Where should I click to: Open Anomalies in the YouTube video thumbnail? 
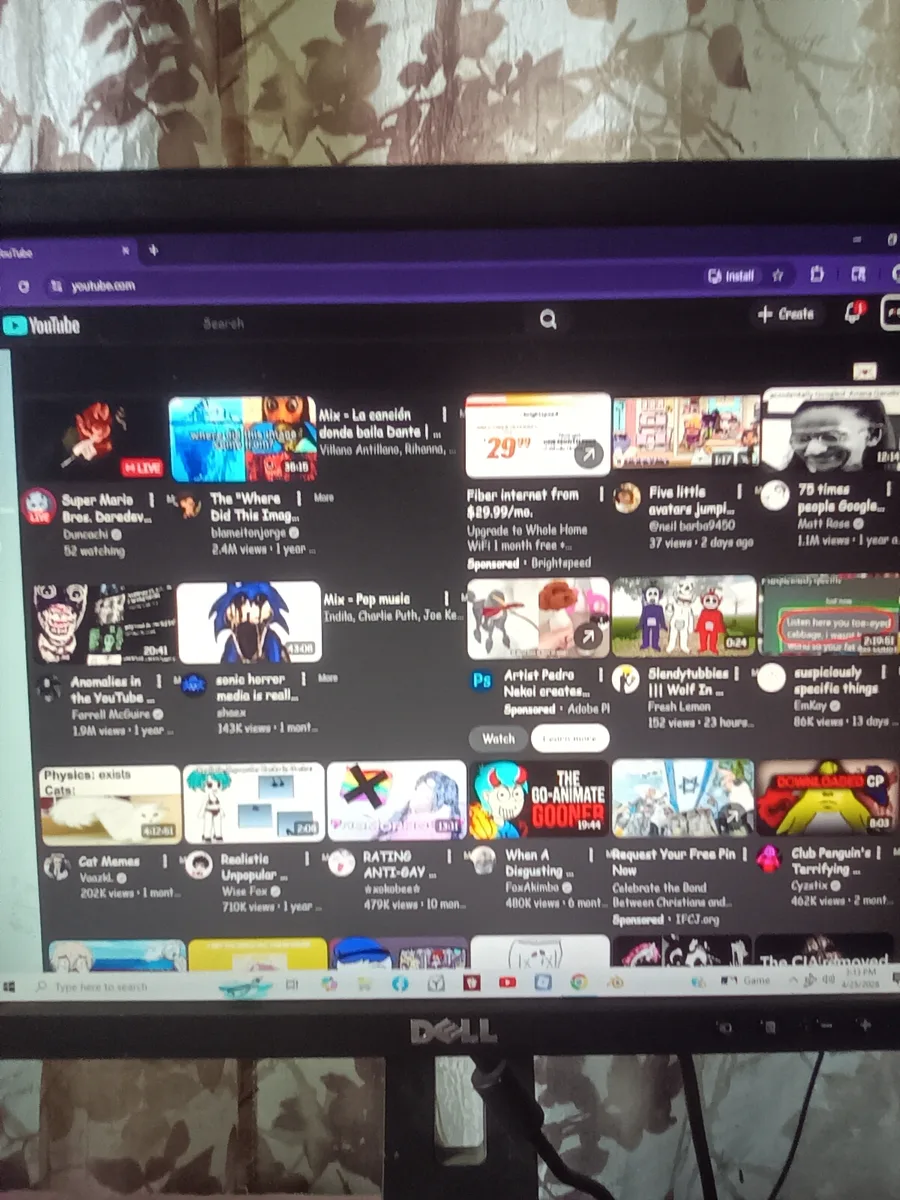pos(103,623)
